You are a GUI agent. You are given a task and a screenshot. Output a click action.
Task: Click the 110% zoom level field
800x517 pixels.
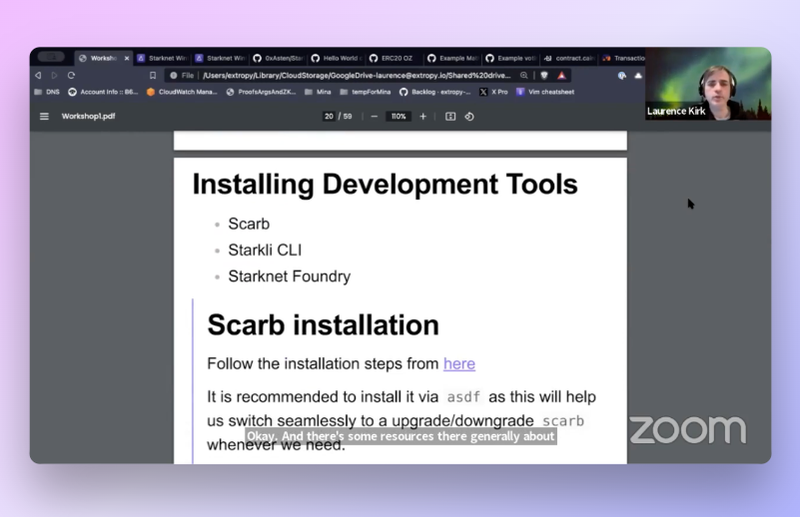(x=398, y=116)
